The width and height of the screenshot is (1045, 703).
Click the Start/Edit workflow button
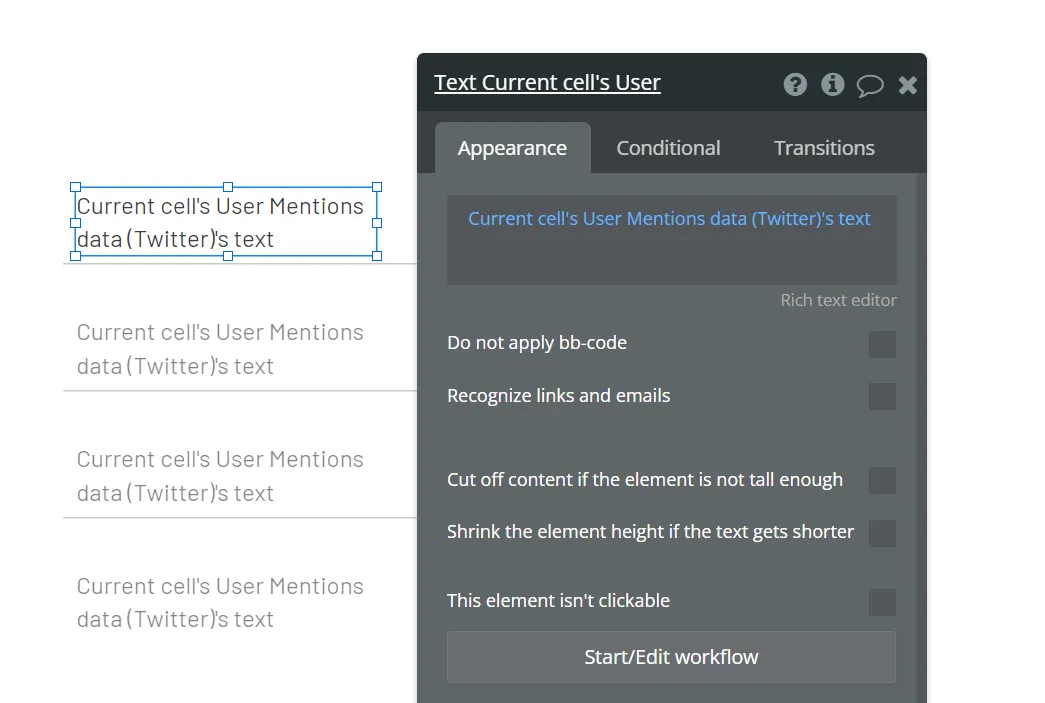click(672, 657)
